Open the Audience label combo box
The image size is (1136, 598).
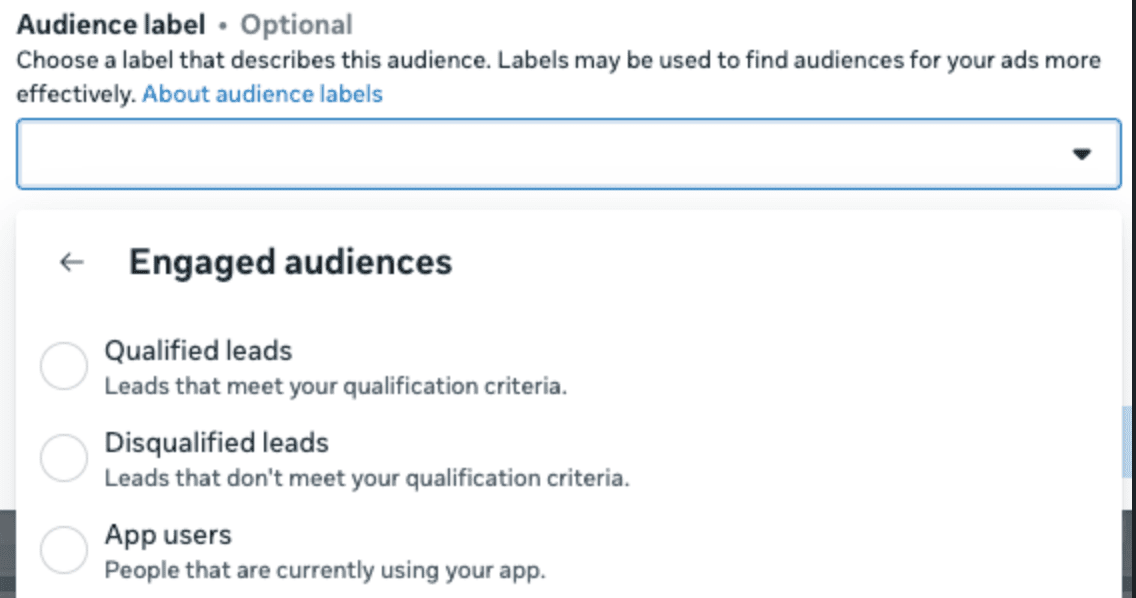tap(569, 154)
